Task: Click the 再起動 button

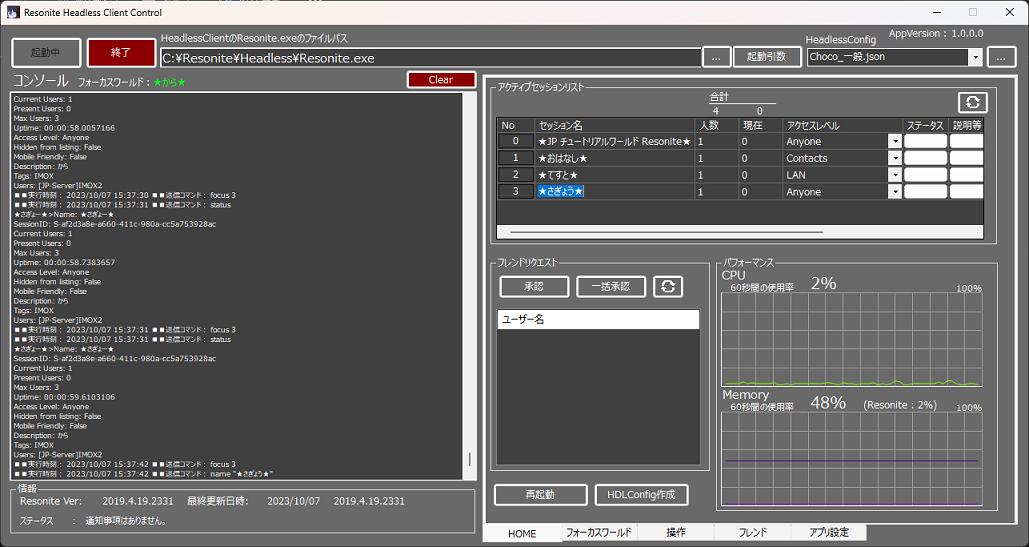Action: [541, 495]
